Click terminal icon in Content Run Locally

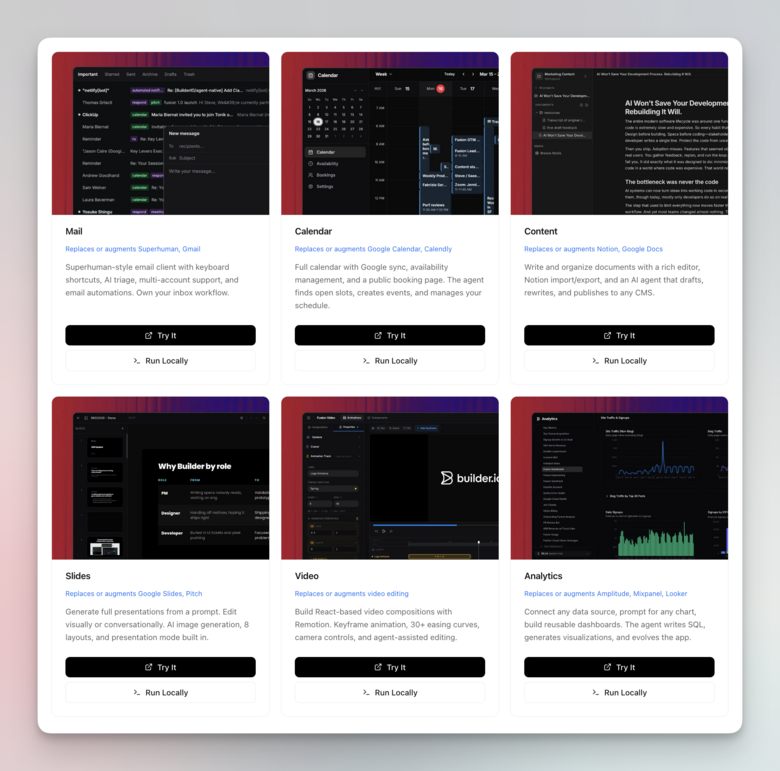595,361
